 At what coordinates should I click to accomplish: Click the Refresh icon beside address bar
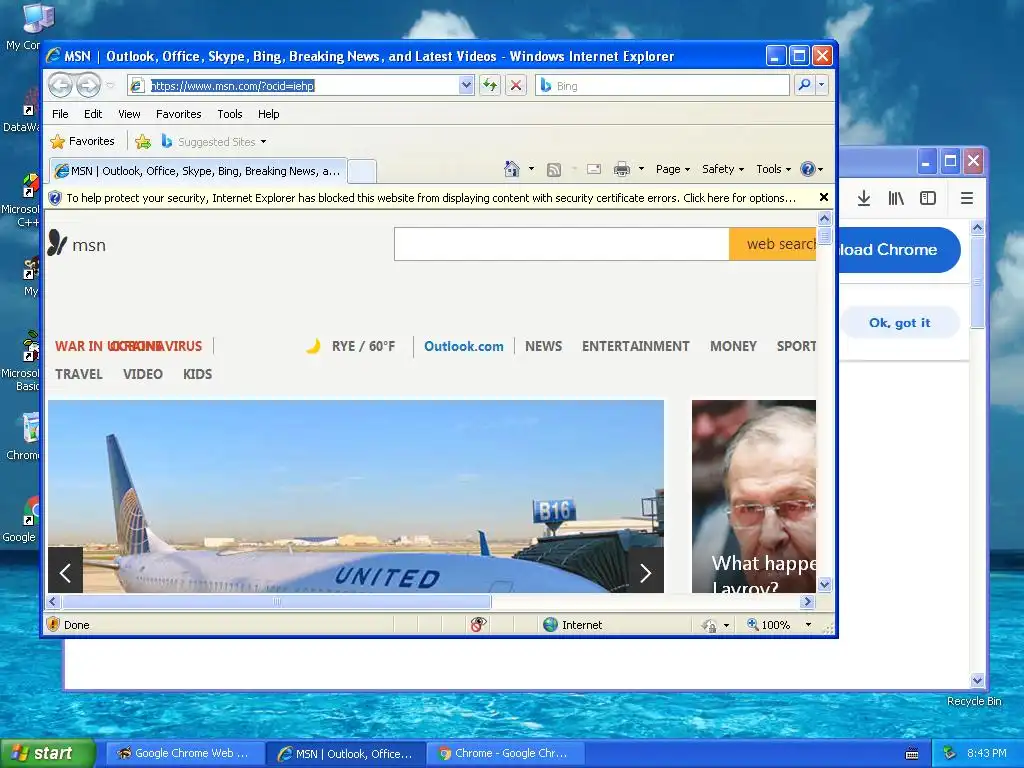pyautogui.click(x=490, y=85)
